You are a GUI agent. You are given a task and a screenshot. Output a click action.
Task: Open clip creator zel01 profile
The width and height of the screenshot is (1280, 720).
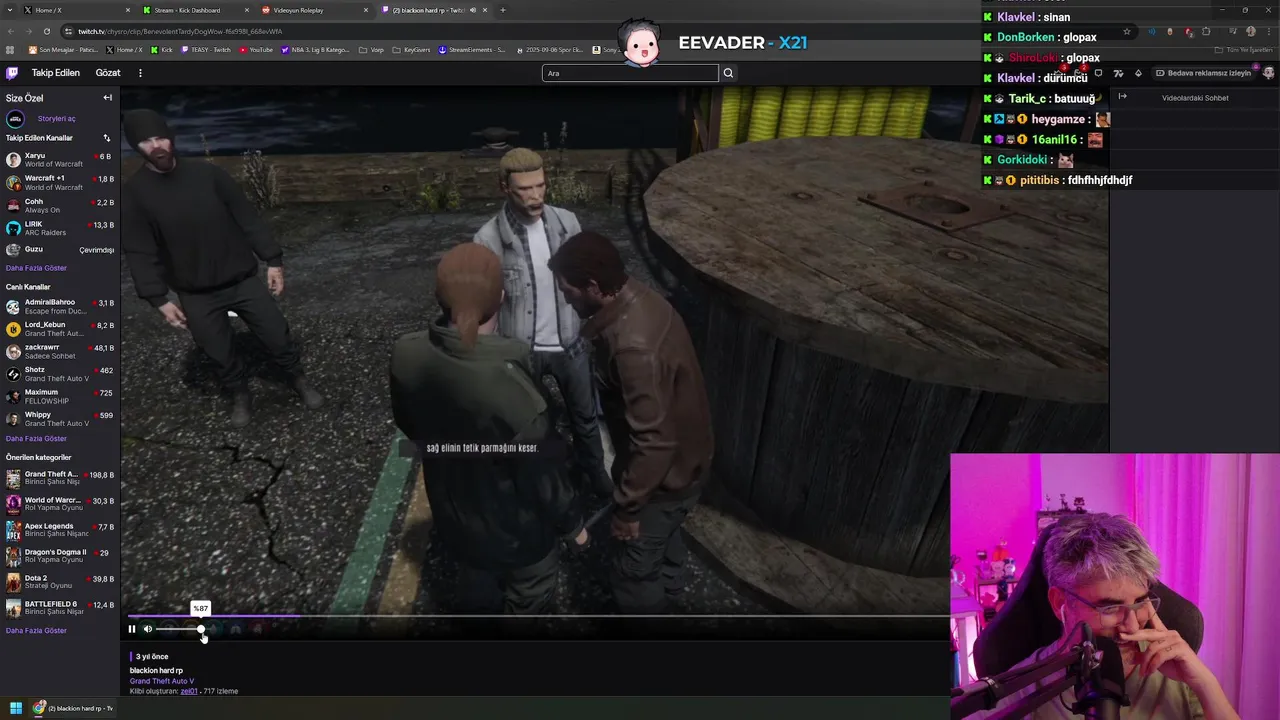(x=189, y=691)
